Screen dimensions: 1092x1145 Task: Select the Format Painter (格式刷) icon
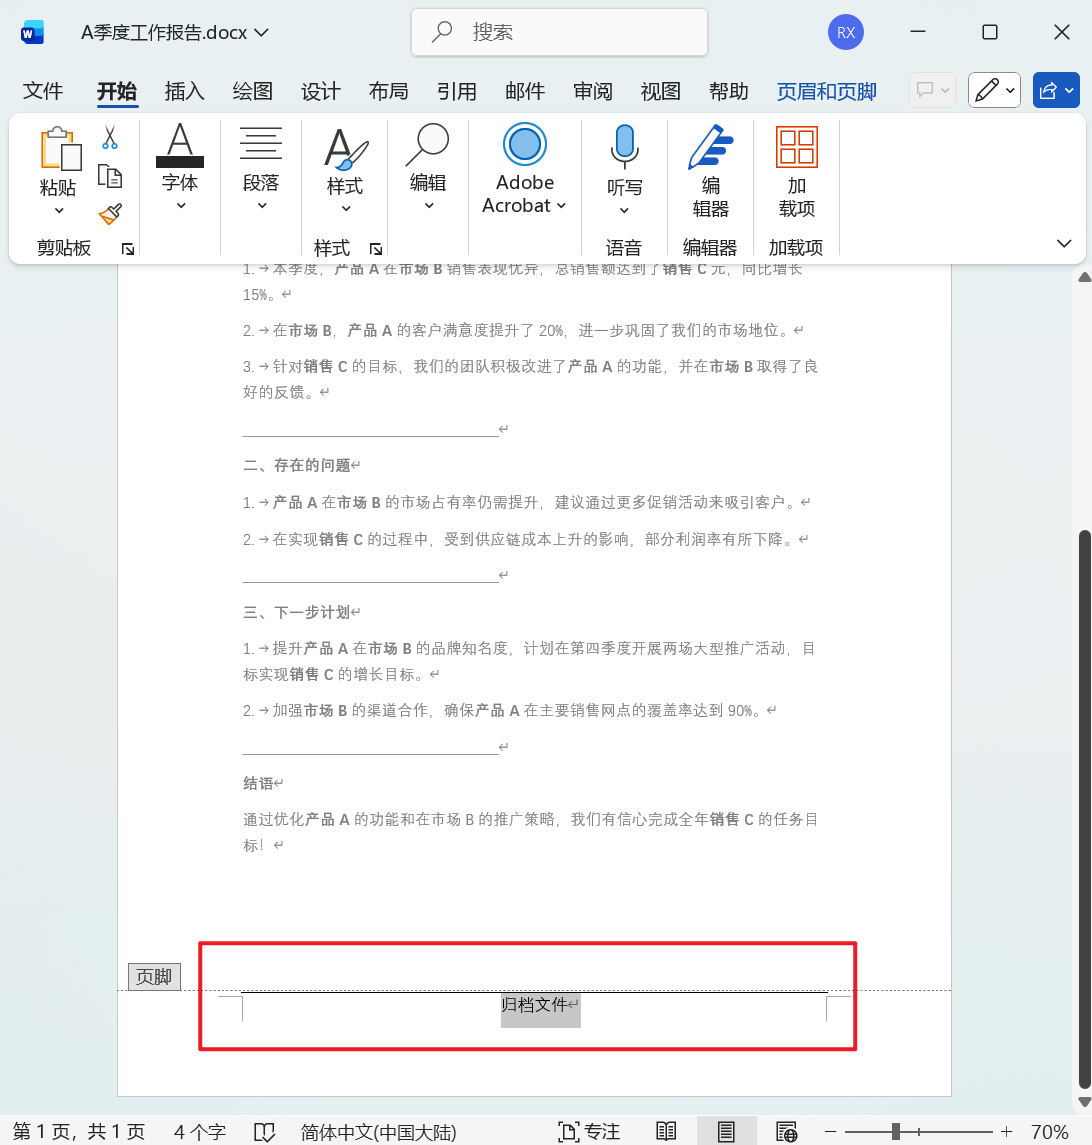110,215
